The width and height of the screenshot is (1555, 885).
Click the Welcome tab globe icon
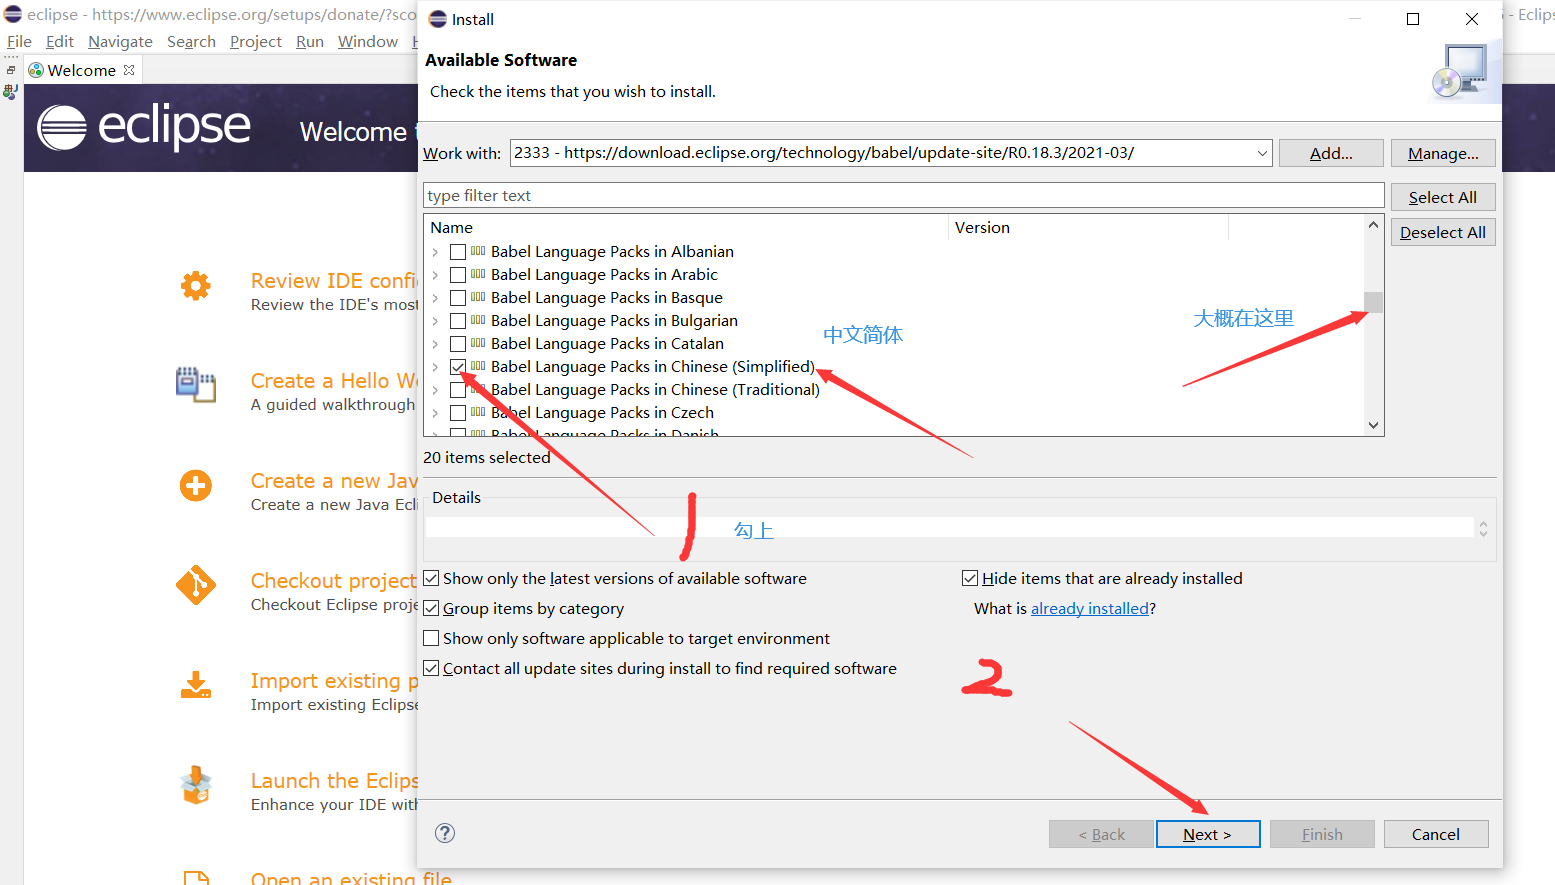tap(36, 70)
